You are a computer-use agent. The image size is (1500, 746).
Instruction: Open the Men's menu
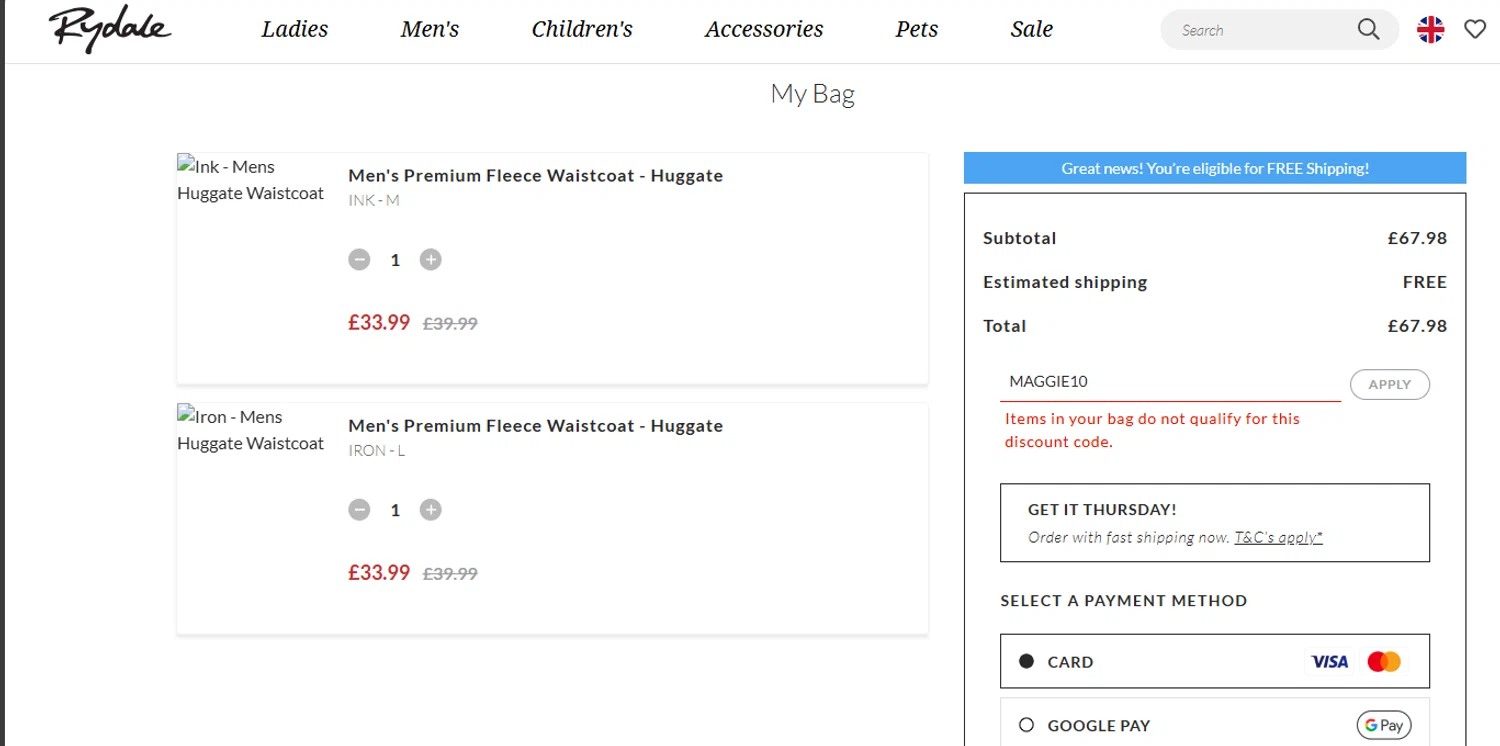pyautogui.click(x=430, y=29)
